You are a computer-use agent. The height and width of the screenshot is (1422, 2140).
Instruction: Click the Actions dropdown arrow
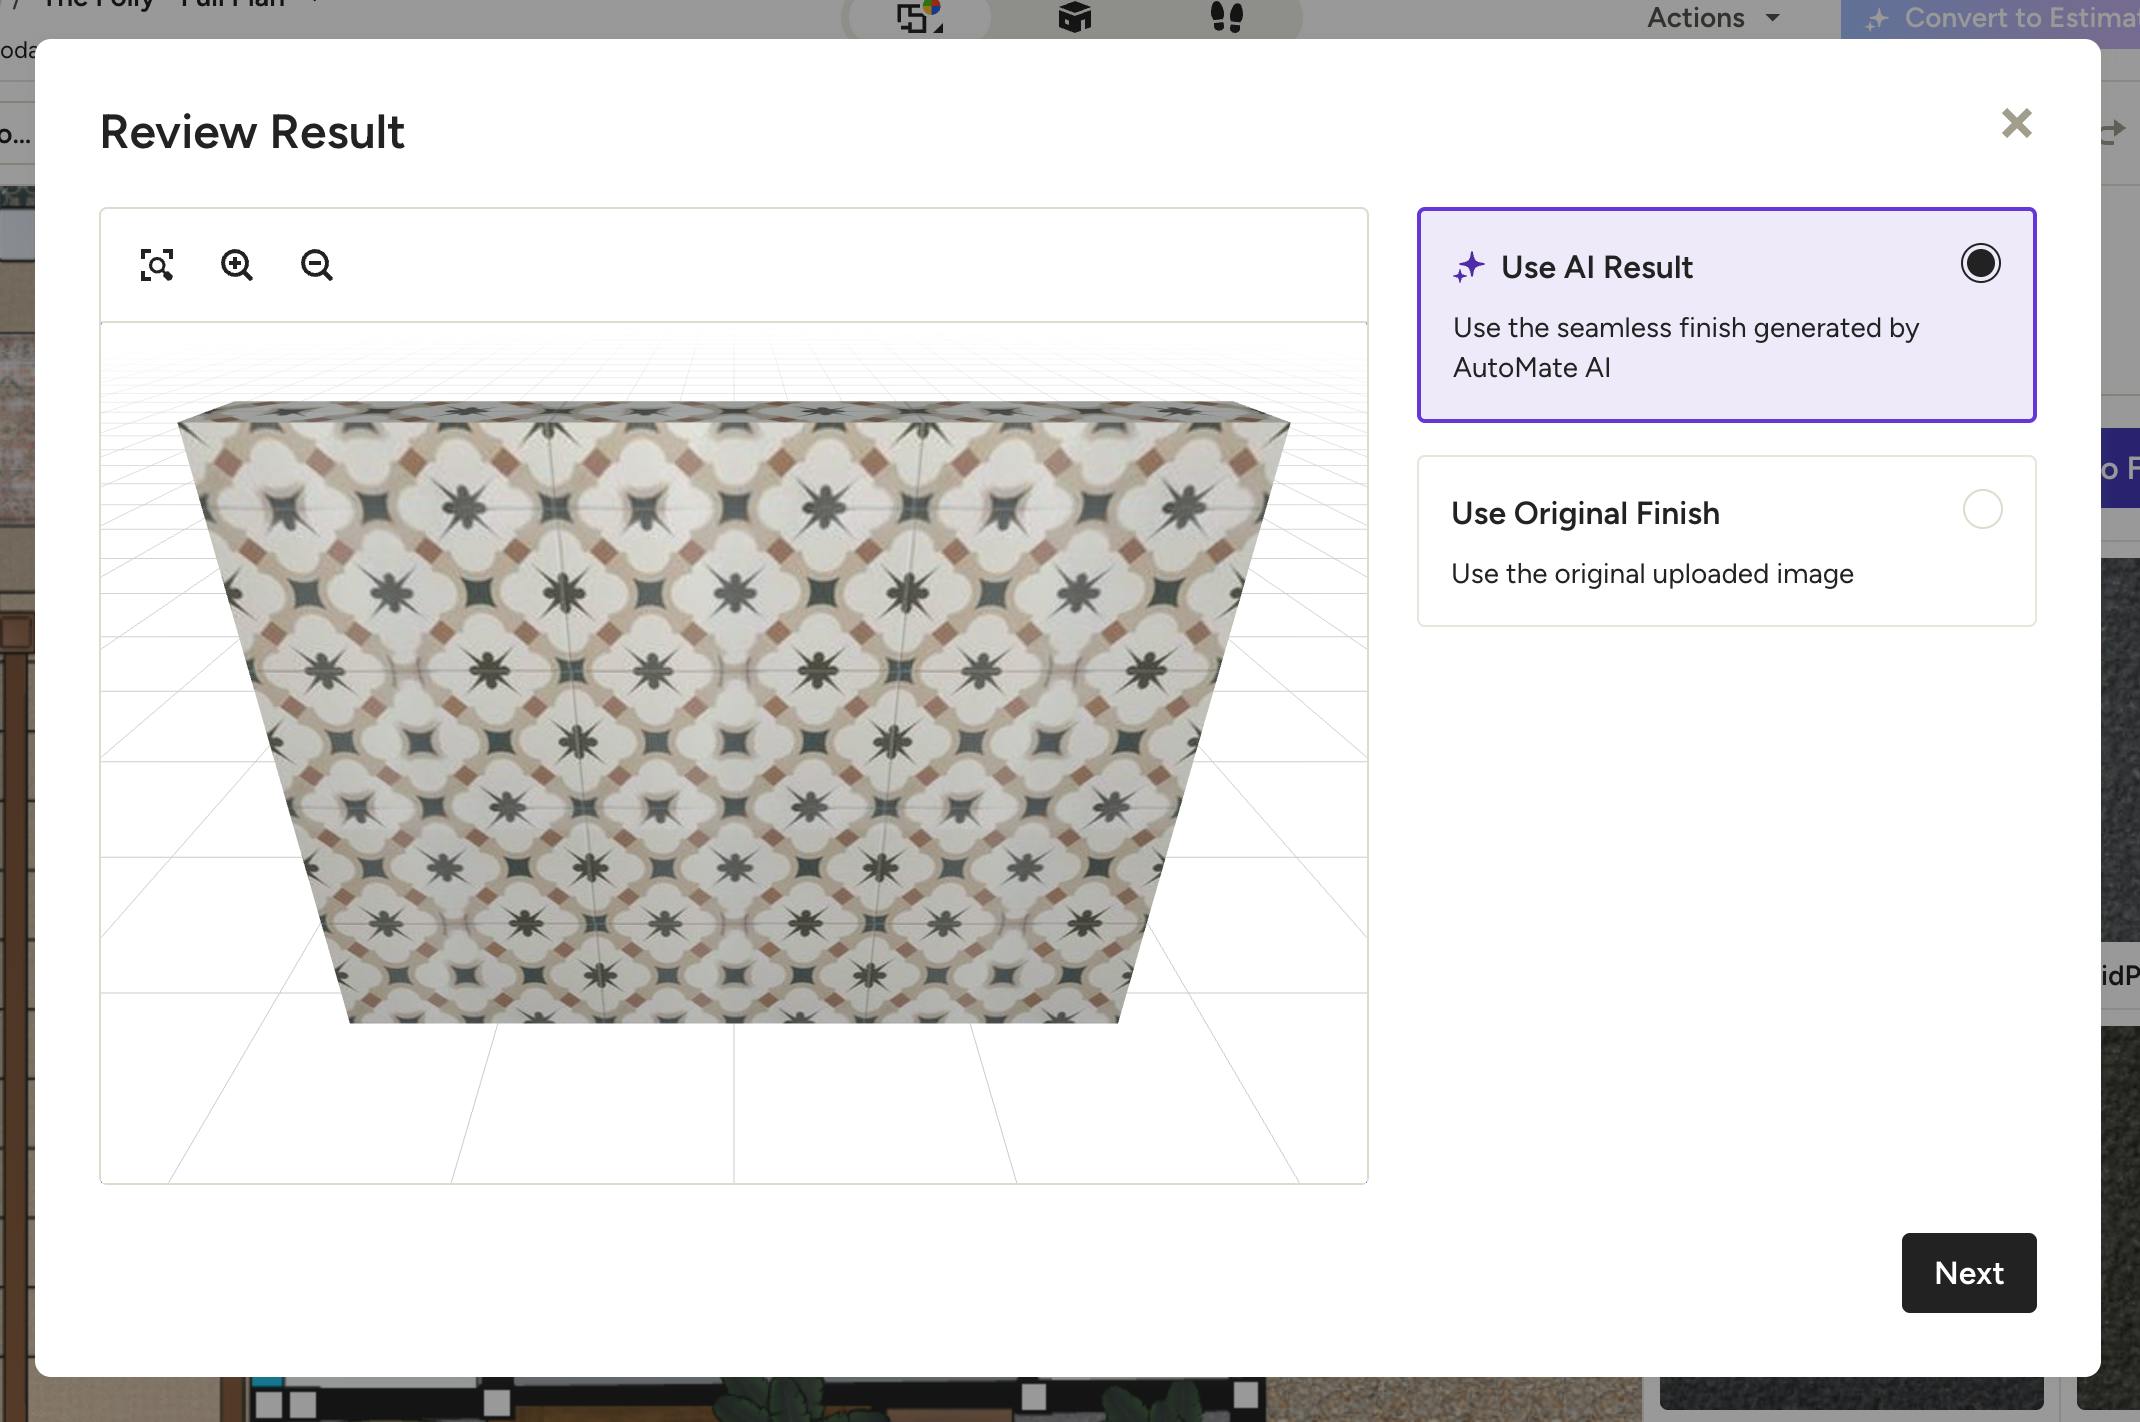point(1773,17)
